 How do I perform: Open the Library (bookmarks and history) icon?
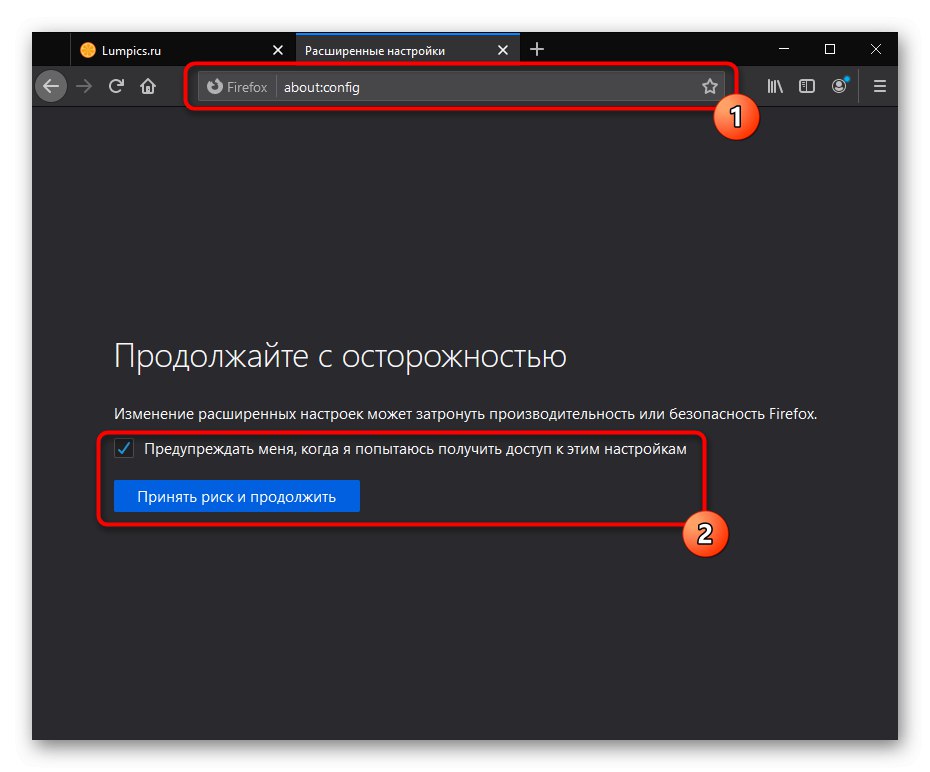[775, 86]
